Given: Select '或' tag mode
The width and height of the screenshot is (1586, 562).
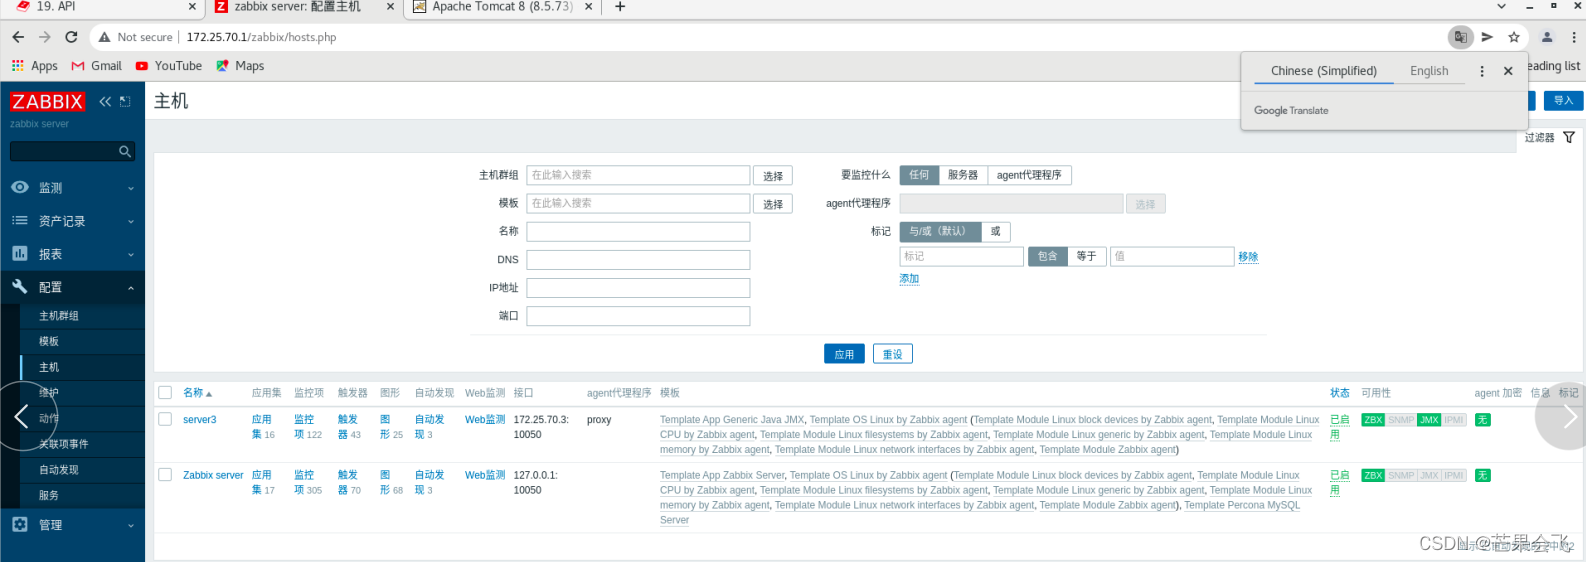Looking at the screenshot, I should [x=996, y=231].
